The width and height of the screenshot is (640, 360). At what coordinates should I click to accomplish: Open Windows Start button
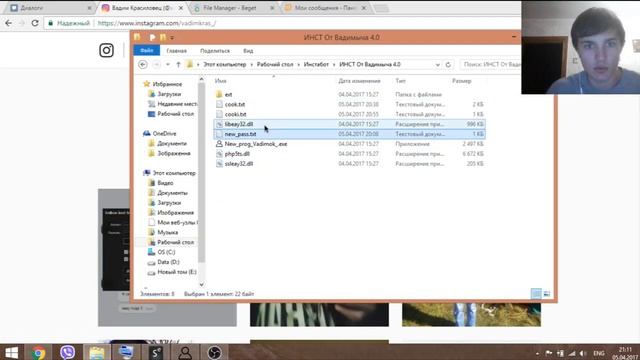pos(11,352)
